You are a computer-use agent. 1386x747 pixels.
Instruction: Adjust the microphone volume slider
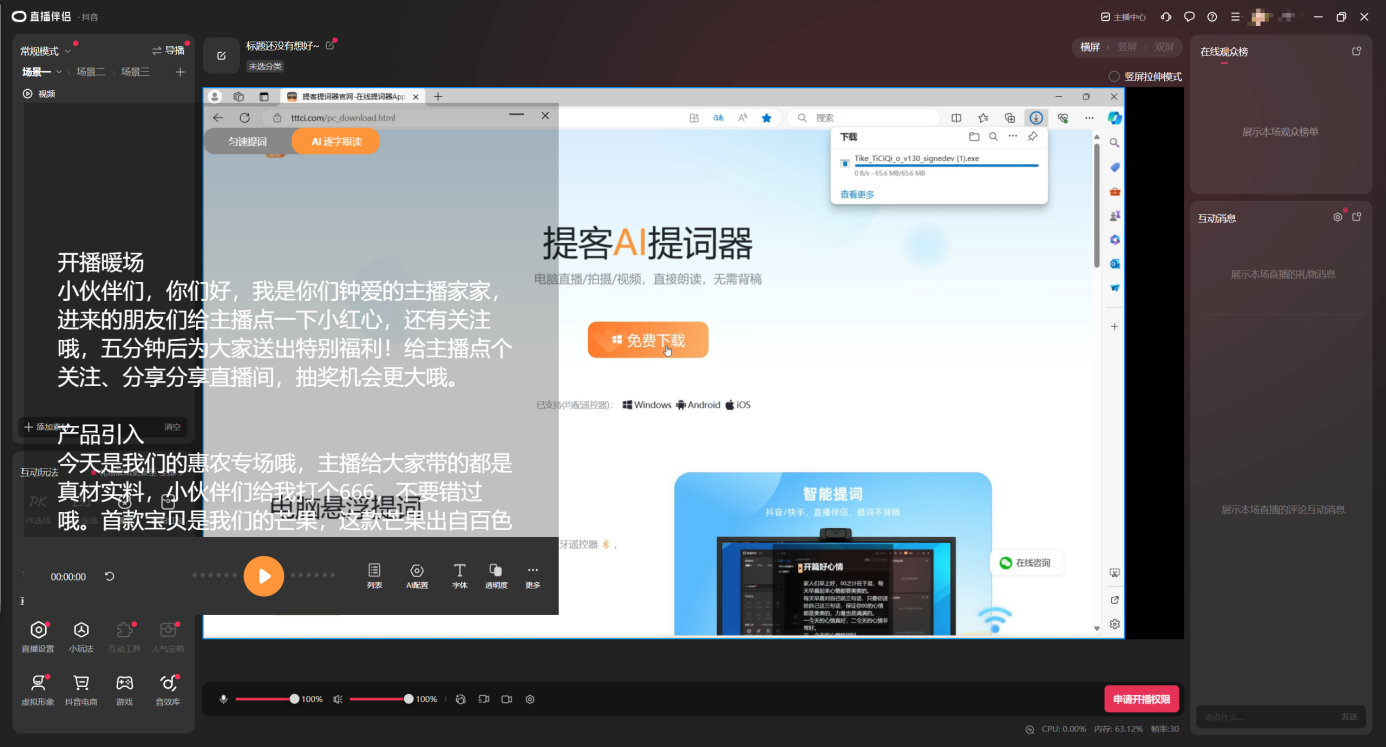pos(265,699)
